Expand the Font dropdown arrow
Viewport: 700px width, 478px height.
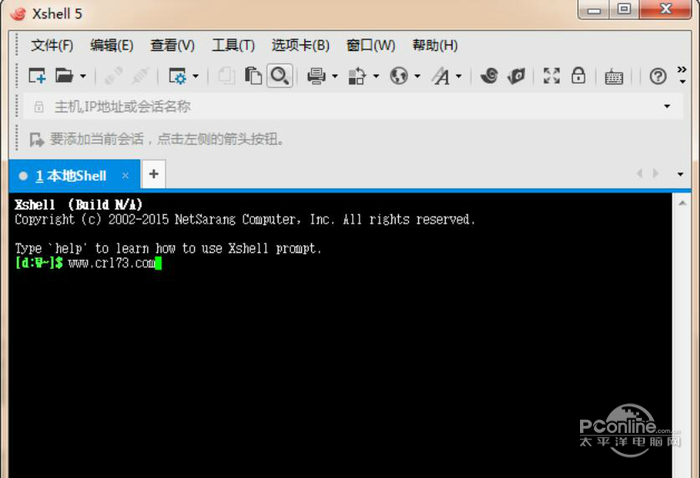click(x=459, y=76)
